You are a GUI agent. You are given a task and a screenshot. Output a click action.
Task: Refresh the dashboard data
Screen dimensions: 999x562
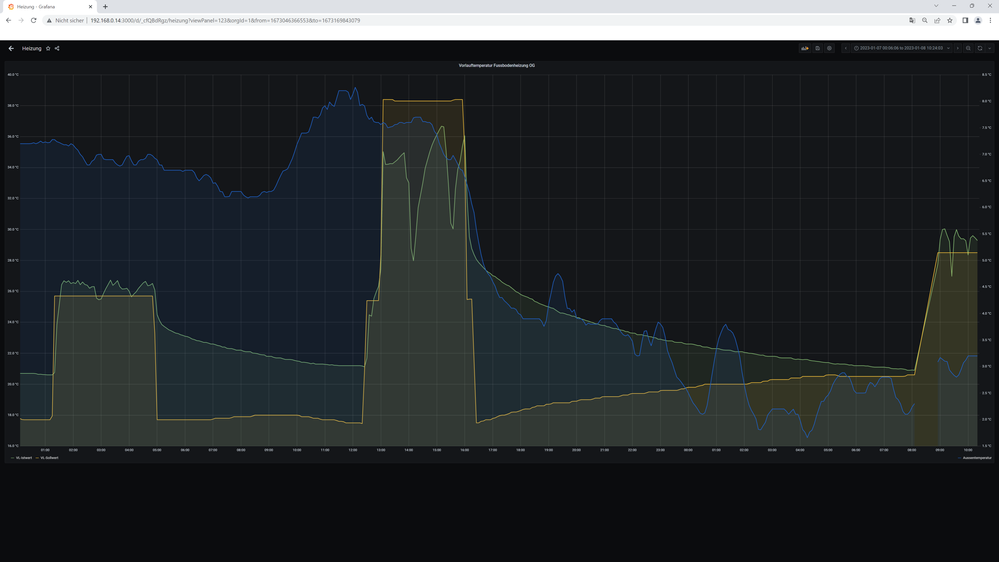pos(980,48)
